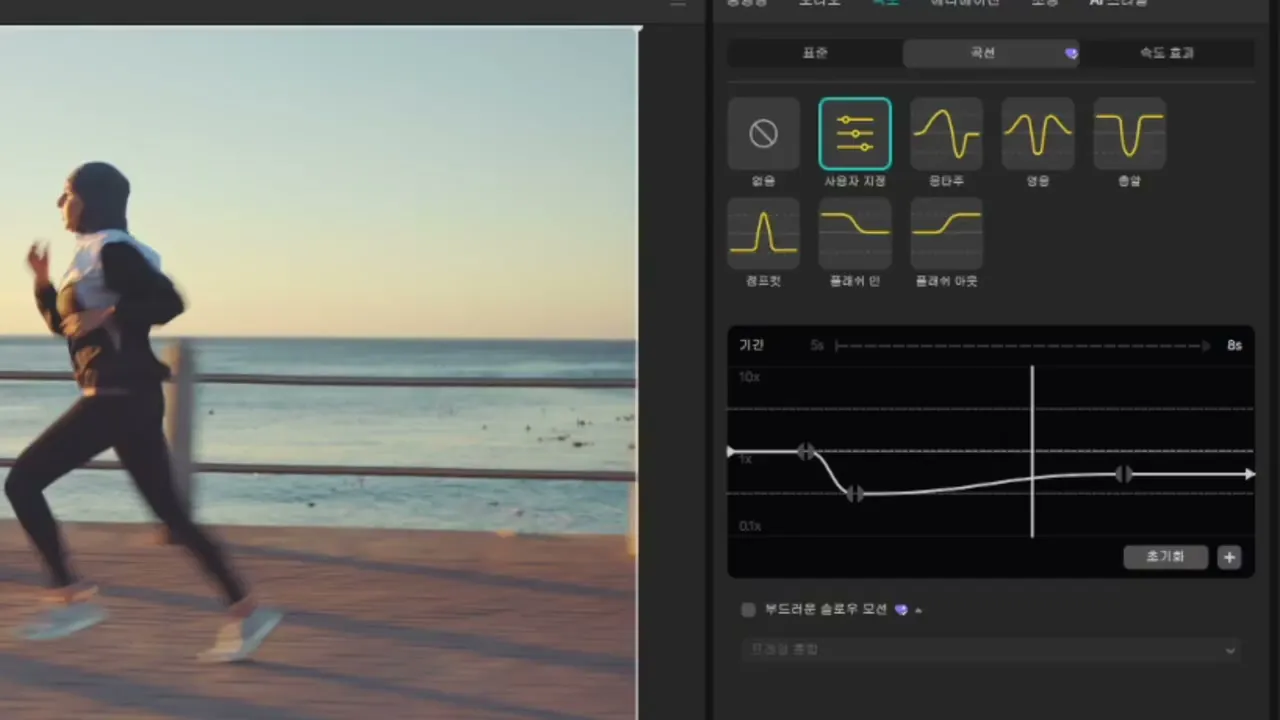Click the new duration value 8s

click(1234, 345)
